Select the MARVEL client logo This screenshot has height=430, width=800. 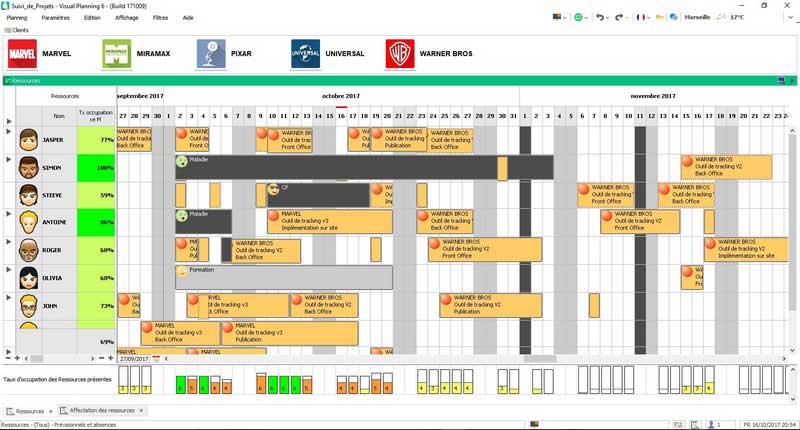(x=22, y=54)
